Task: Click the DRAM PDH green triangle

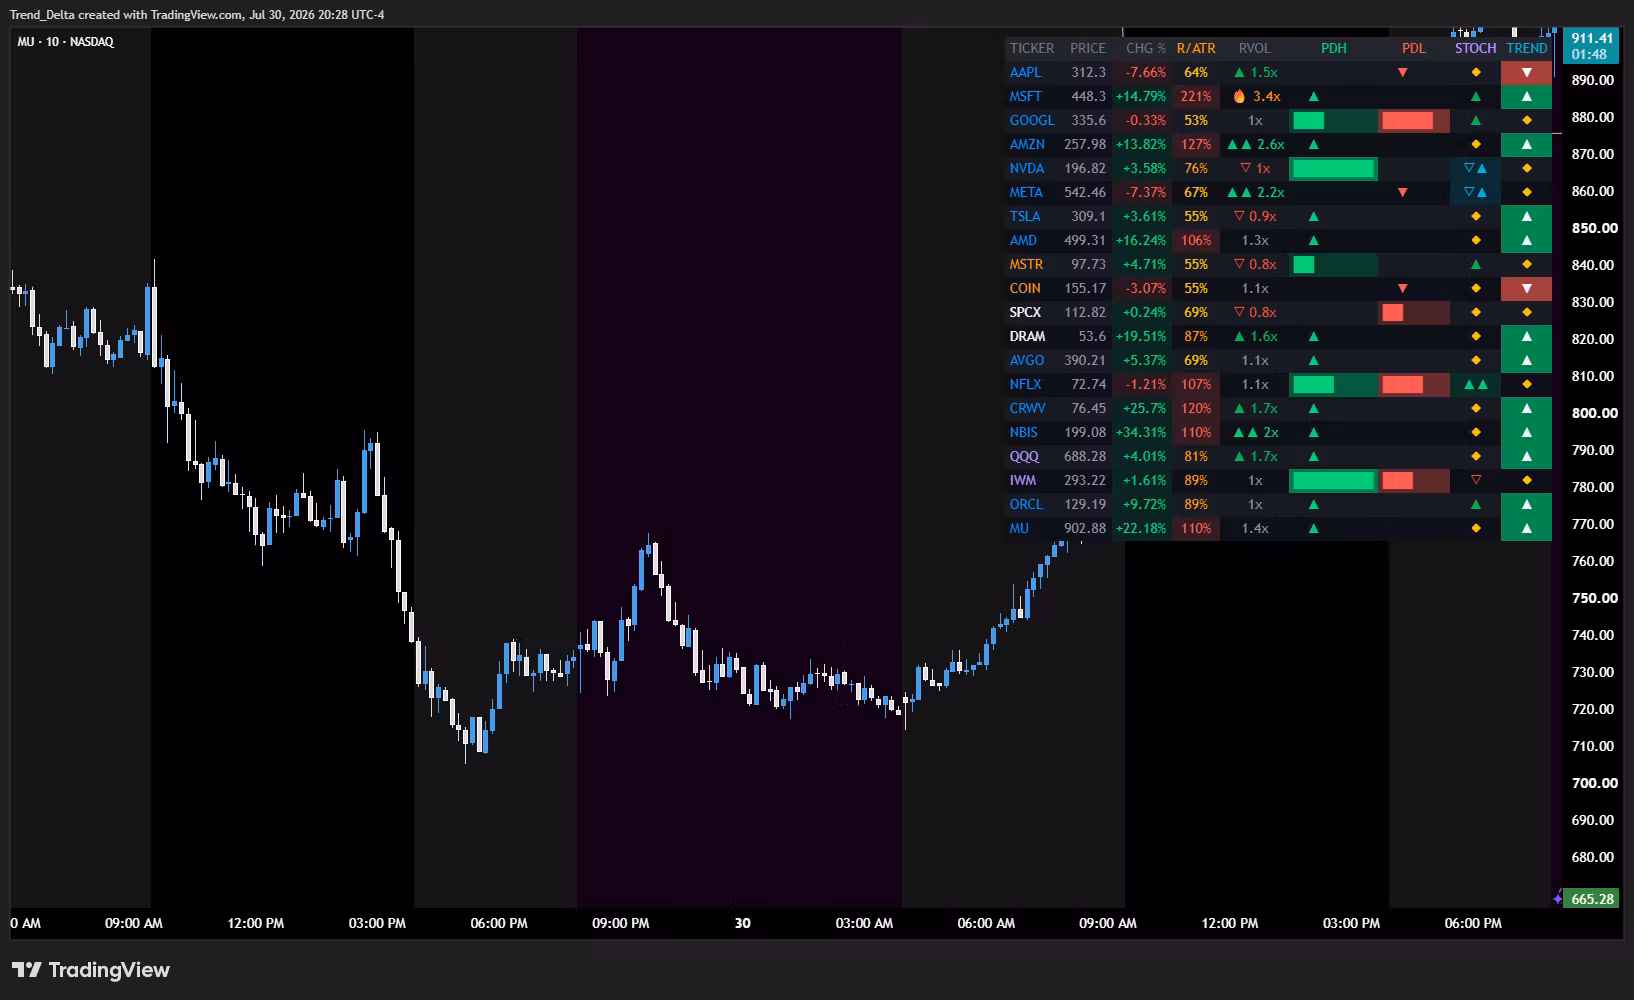Action: (x=1314, y=336)
